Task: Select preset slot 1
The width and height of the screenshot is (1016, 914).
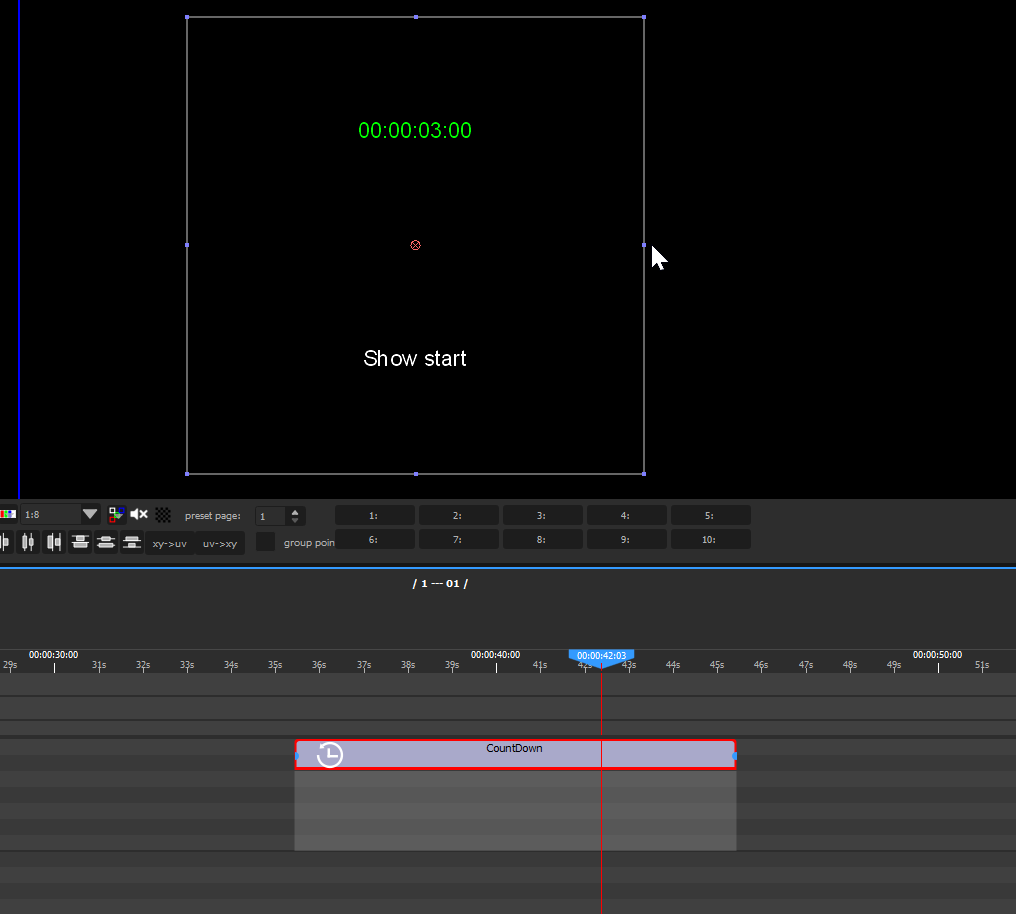Action: click(x=374, y=516)
